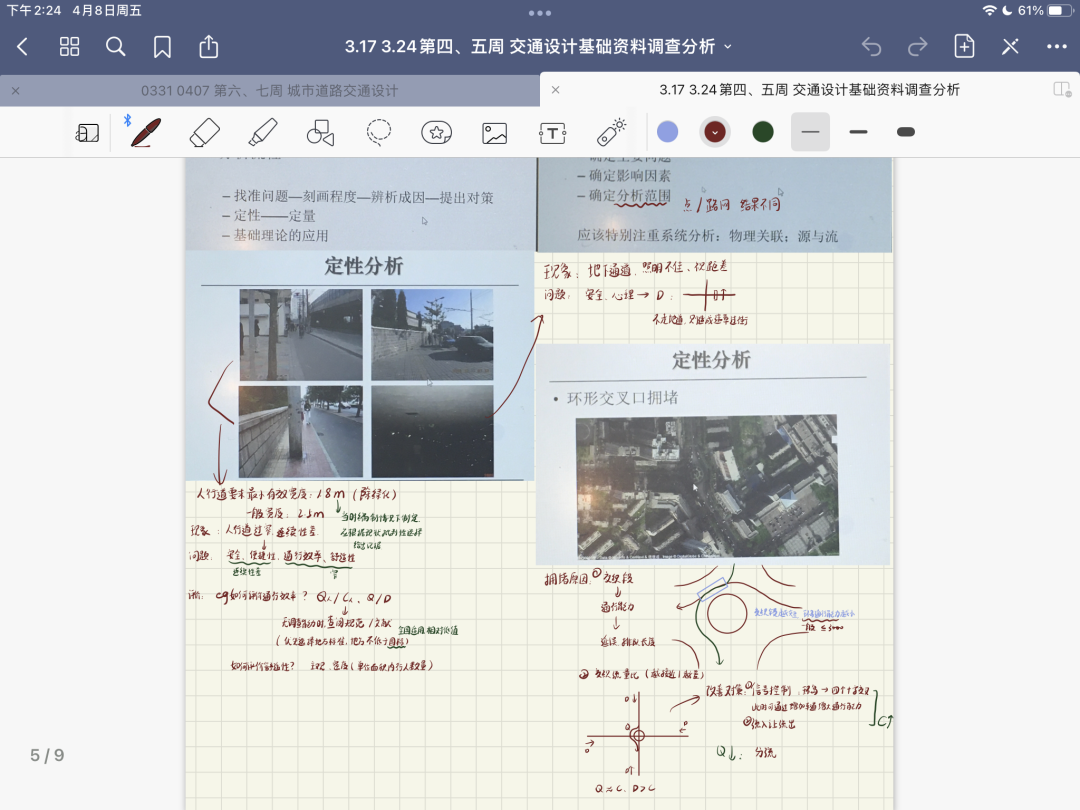Screen dimensions: 1080x810
Task: Bookmark the current page
Action: (x=162, y=46)
